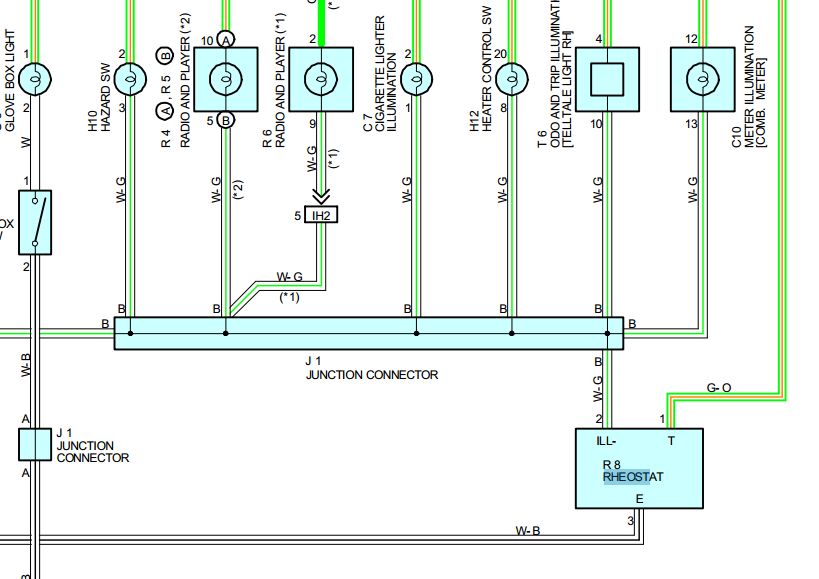Image resolution: width=819 pixels, height=579 pixels.
Task: Select the T6 Odo and Trip square symbol
Action: tap(607, 78)
